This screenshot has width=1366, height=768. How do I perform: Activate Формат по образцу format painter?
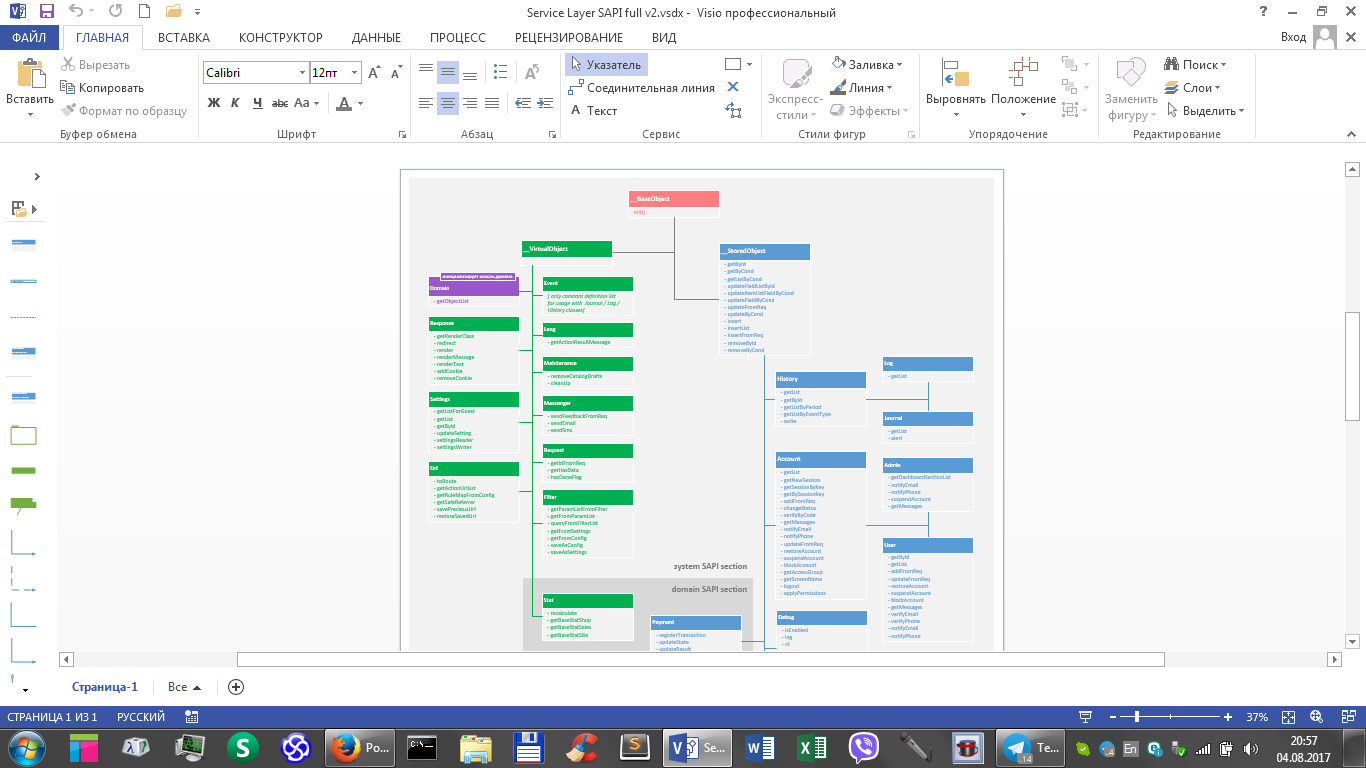point(124,111)
